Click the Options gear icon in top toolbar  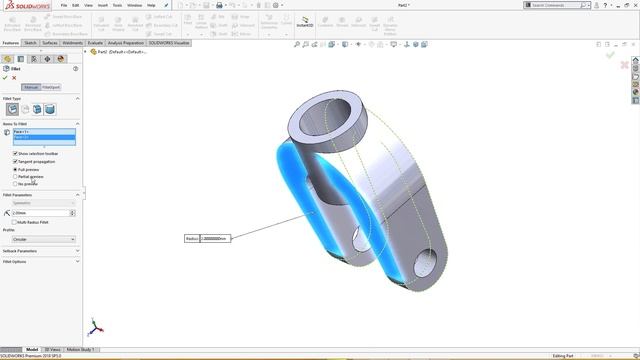[276, 5]
